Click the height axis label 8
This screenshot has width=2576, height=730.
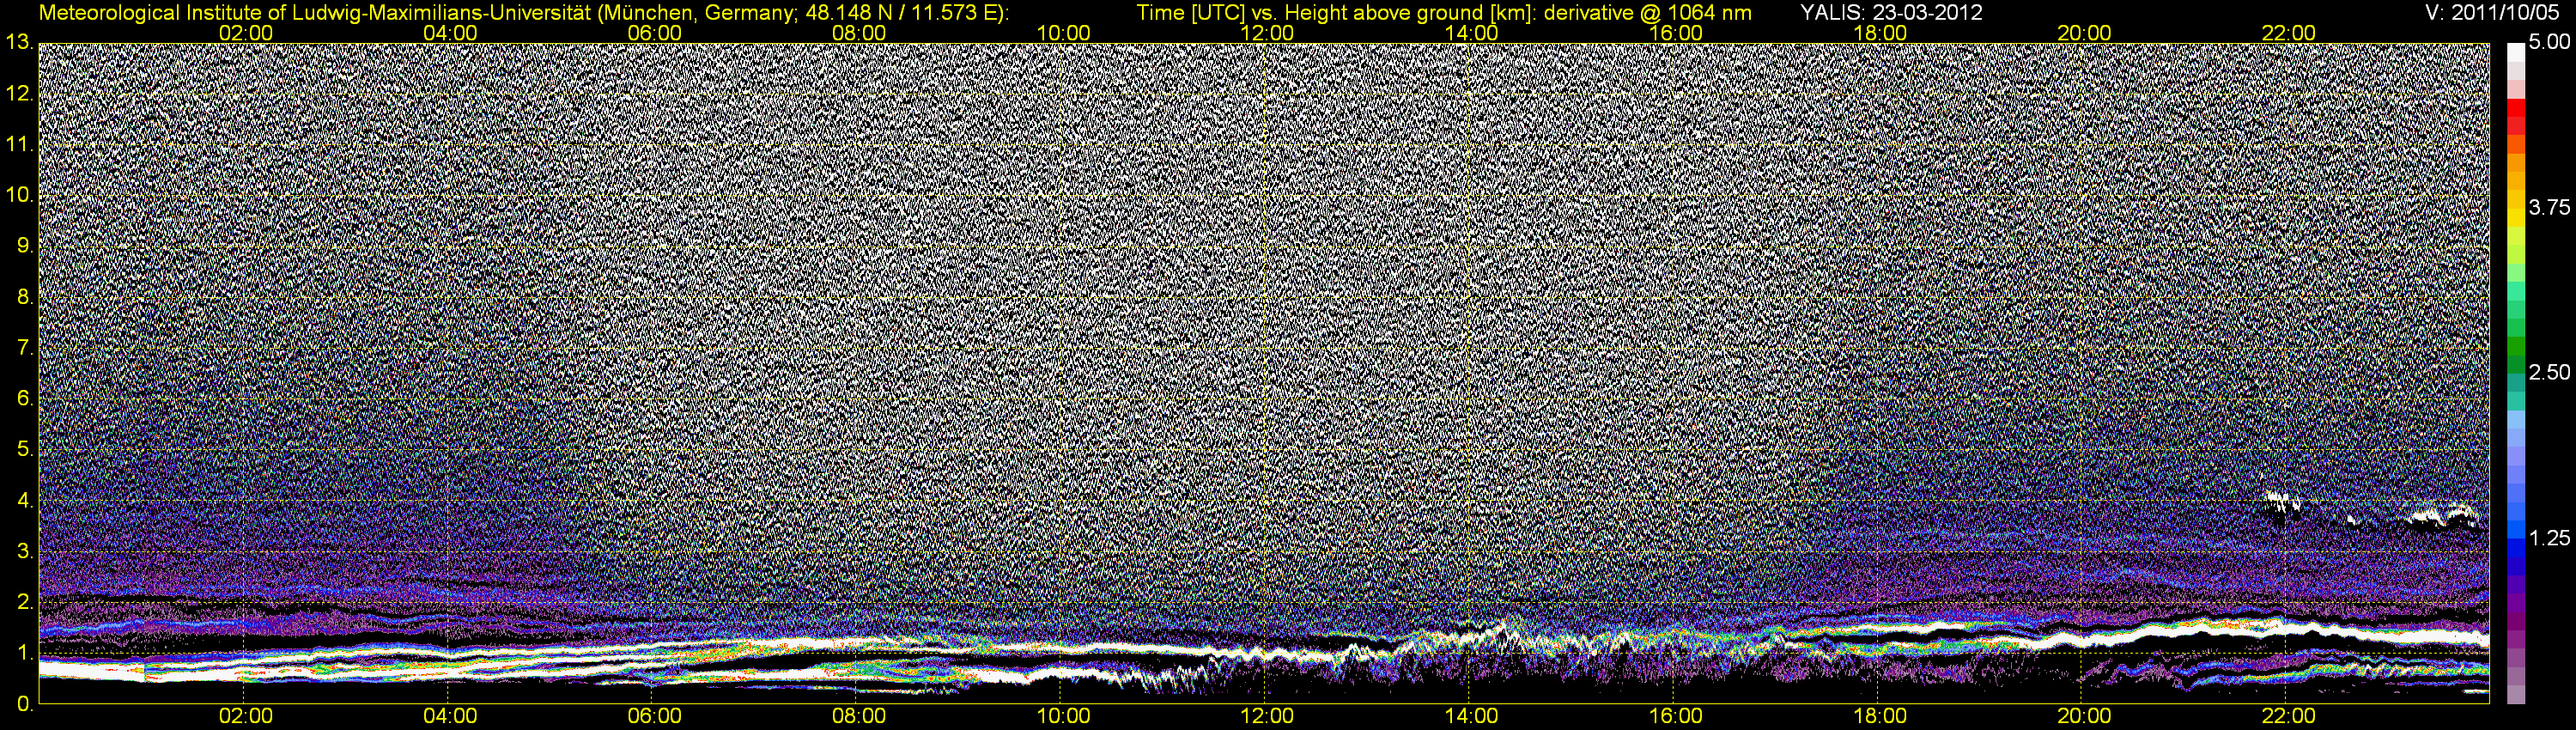pyautogui.click(x=24, y=297)
